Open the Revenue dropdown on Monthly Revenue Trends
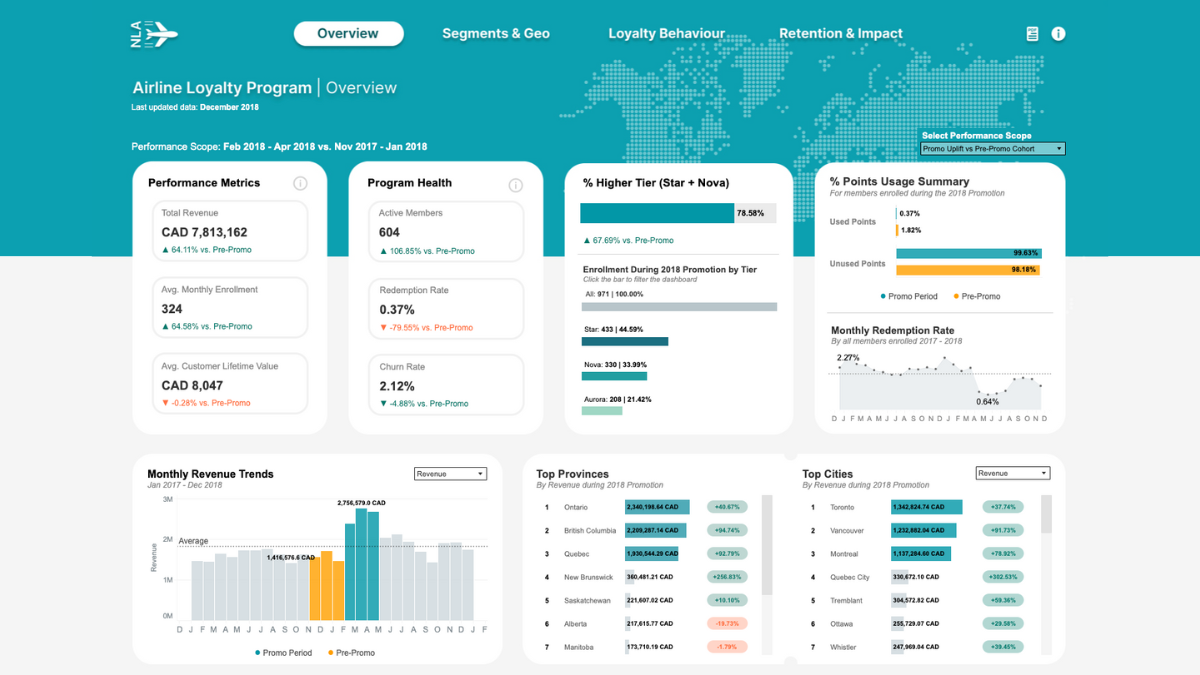 click(450, 473)
